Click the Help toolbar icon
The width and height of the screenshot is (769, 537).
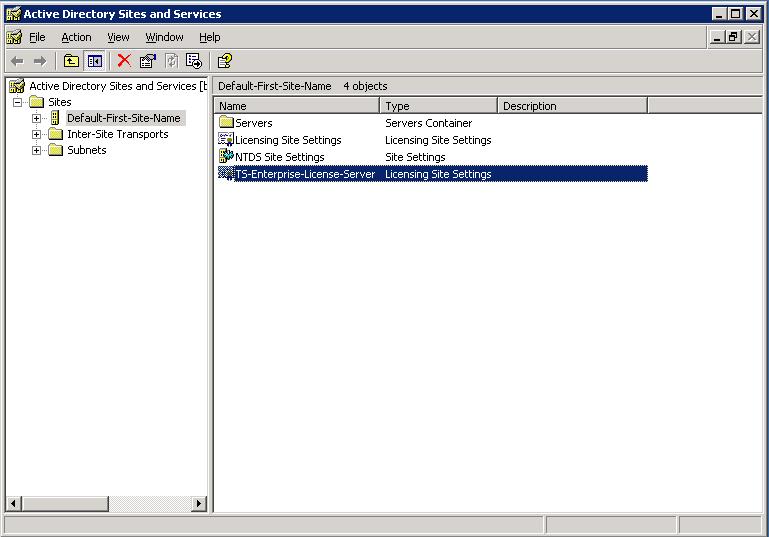[225, 61]
